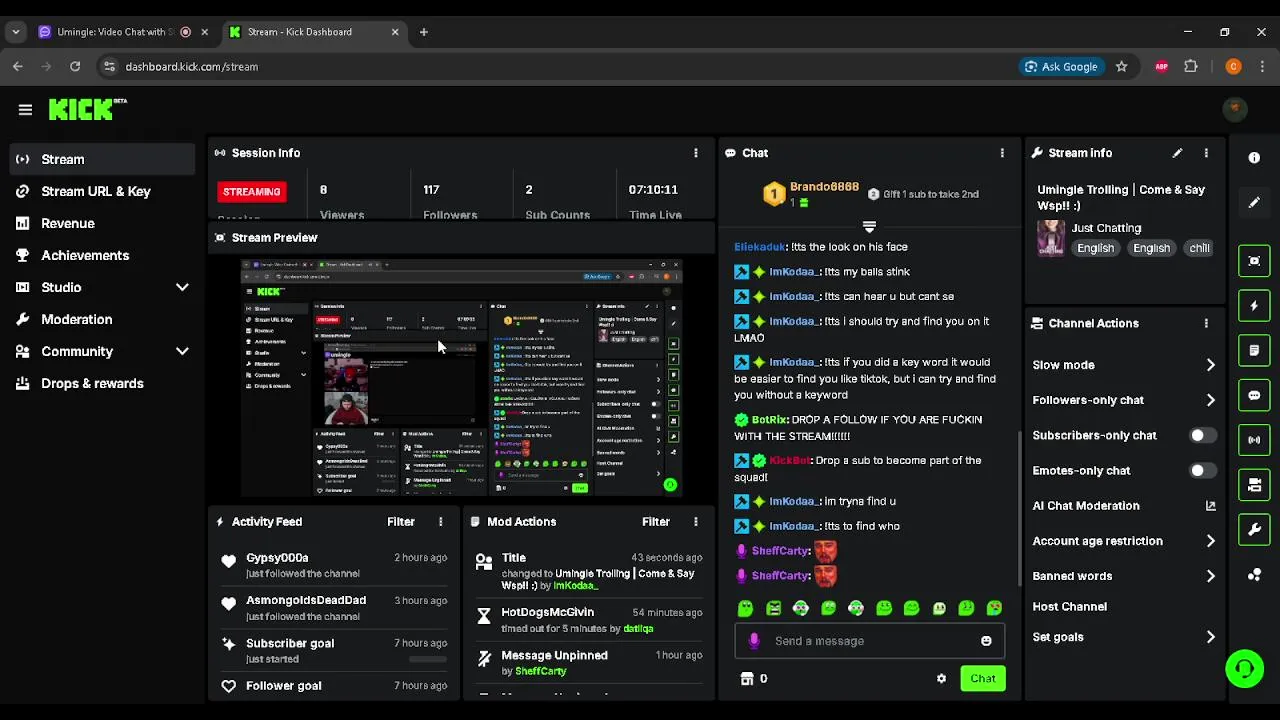Open Account age restriction arrow
Viewport: 1280px width, 720px height.
click(x=1211, y=541)
